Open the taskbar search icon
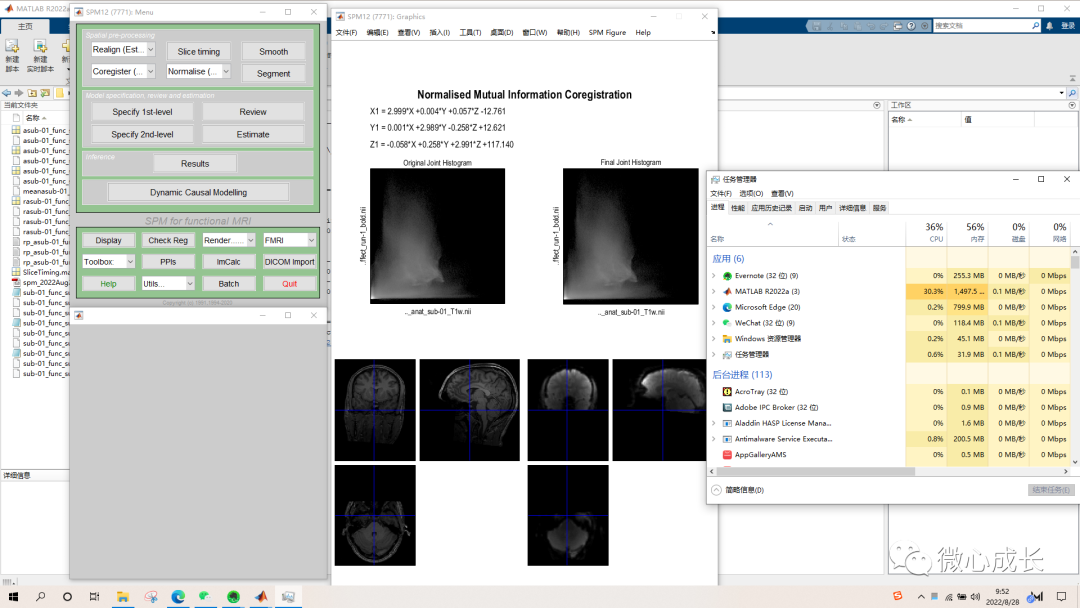 41,596
